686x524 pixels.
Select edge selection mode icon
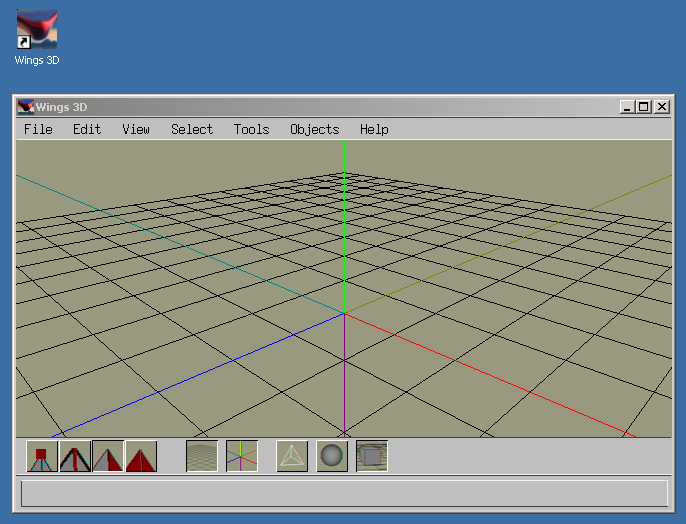[x=75, y=456]
